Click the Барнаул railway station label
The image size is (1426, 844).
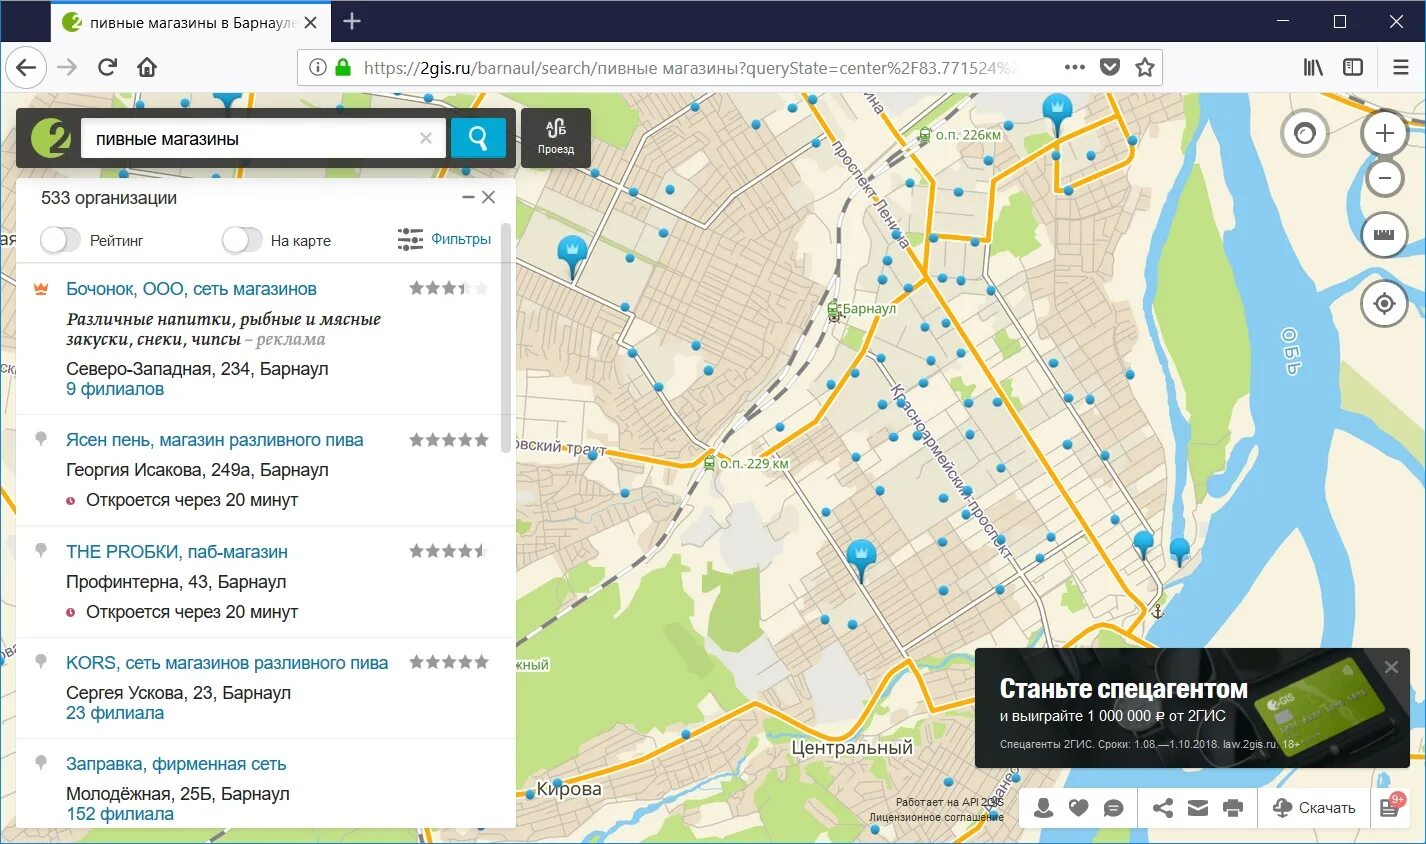[869, 309]
